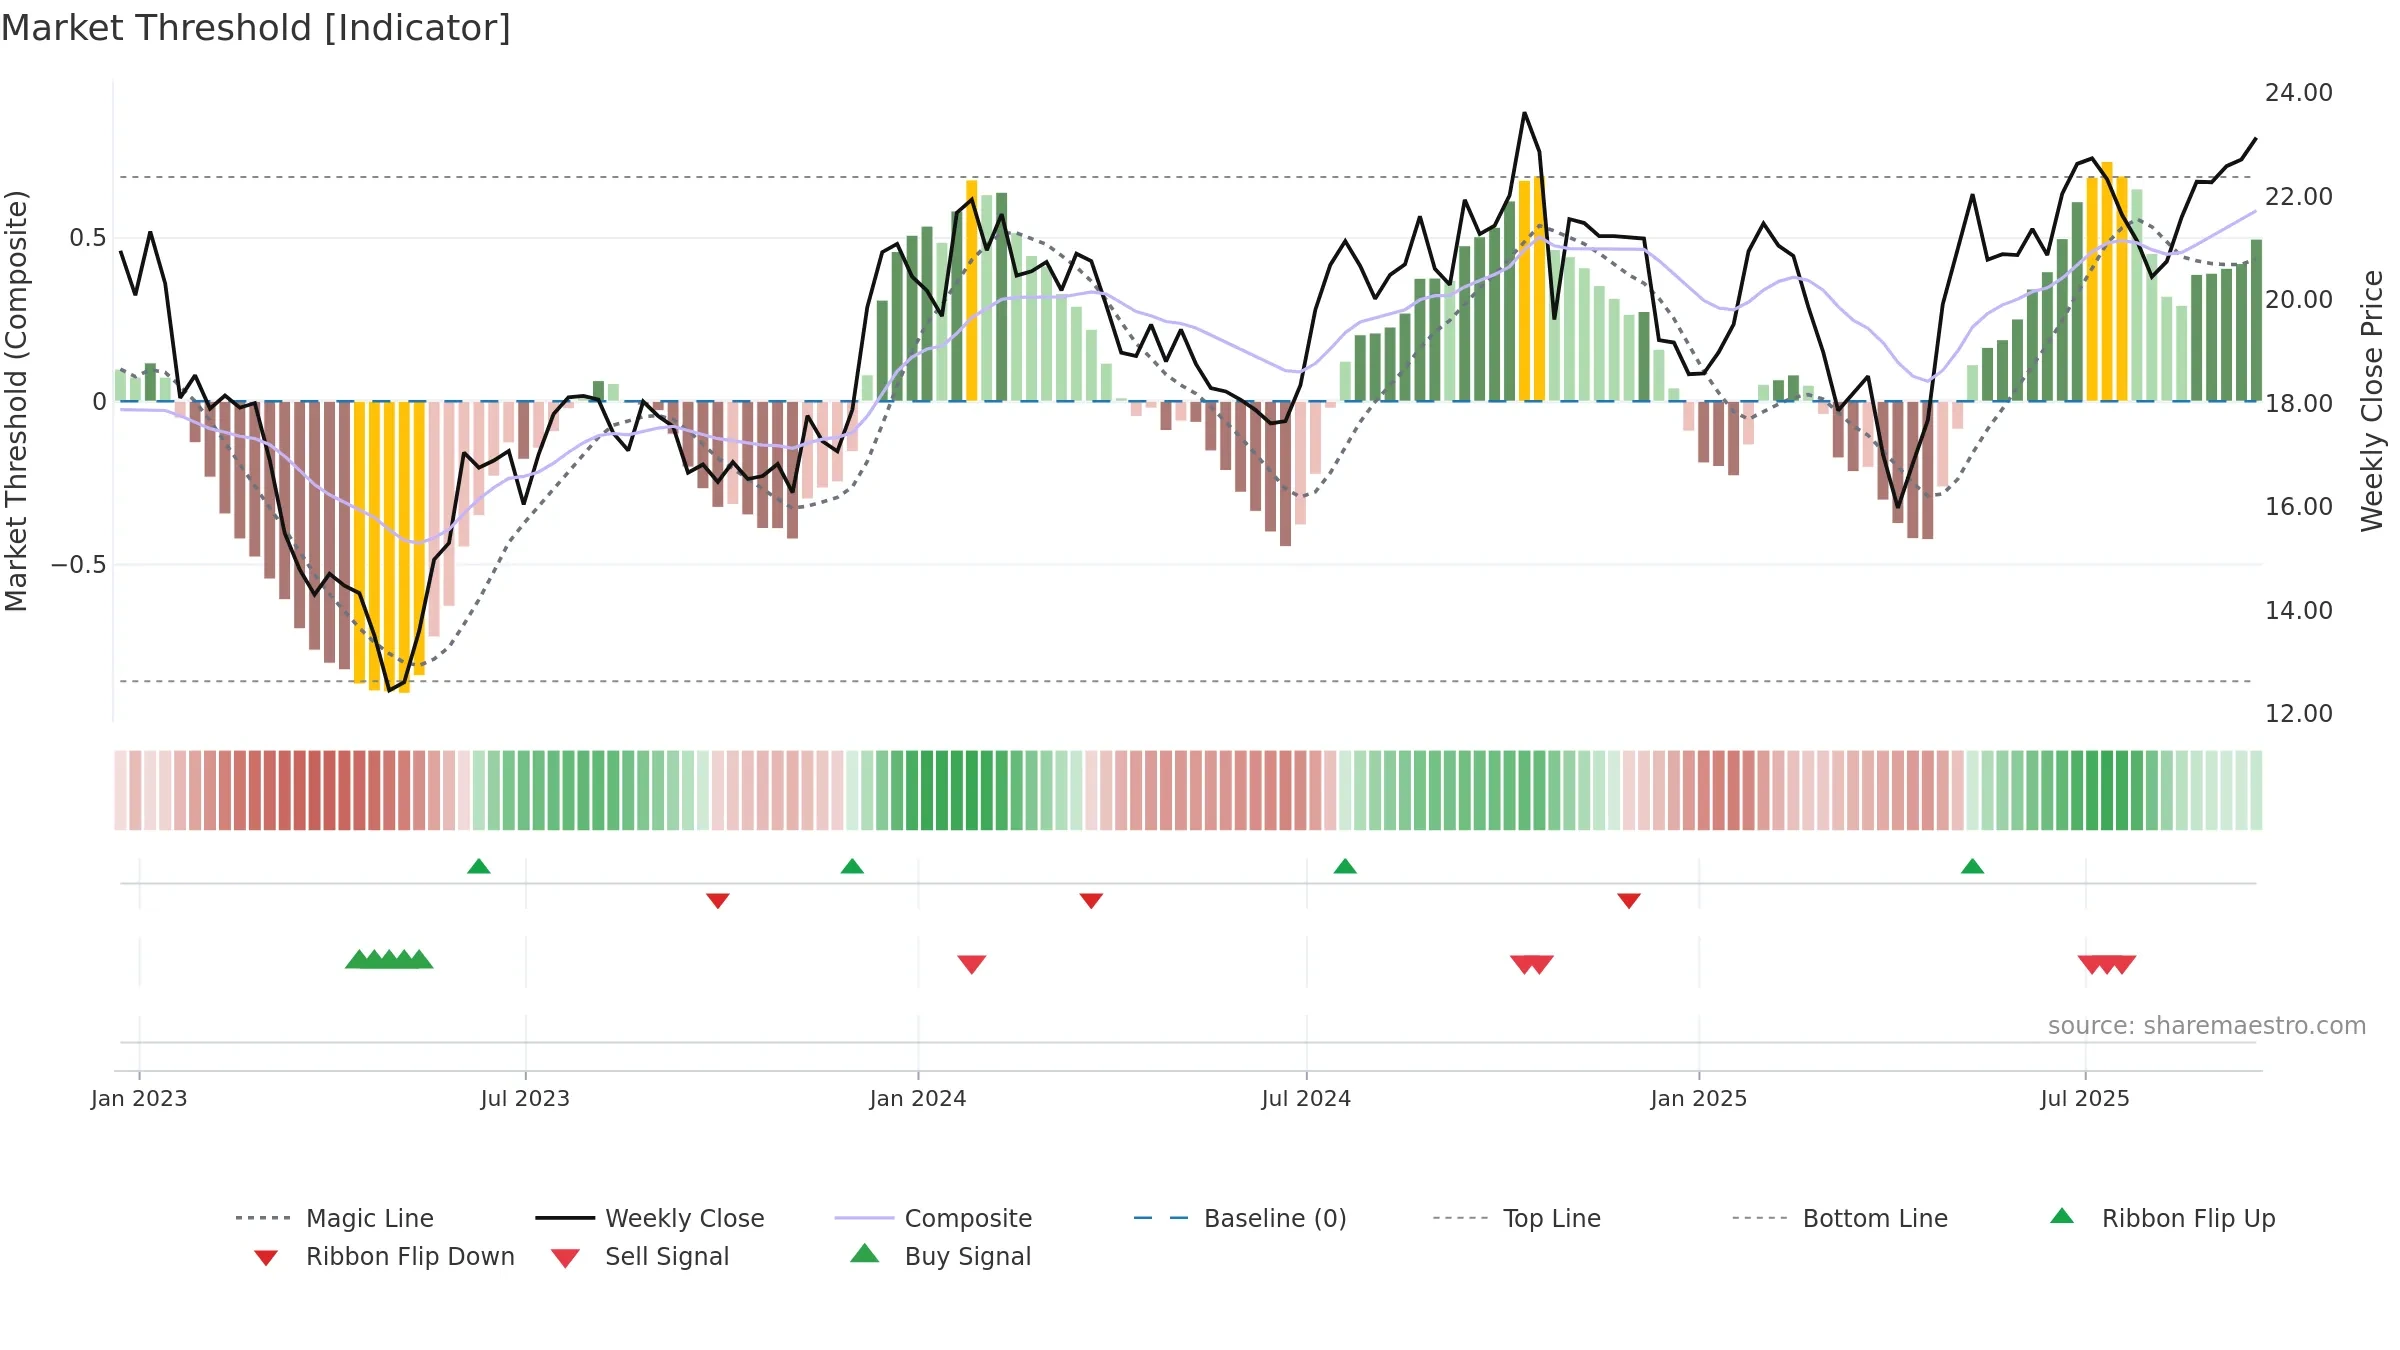This screenshot has height=1350, width=2400.
Task: Click the ribbon flip down marker in autumn 2023
Action: [x=718, y=901]
